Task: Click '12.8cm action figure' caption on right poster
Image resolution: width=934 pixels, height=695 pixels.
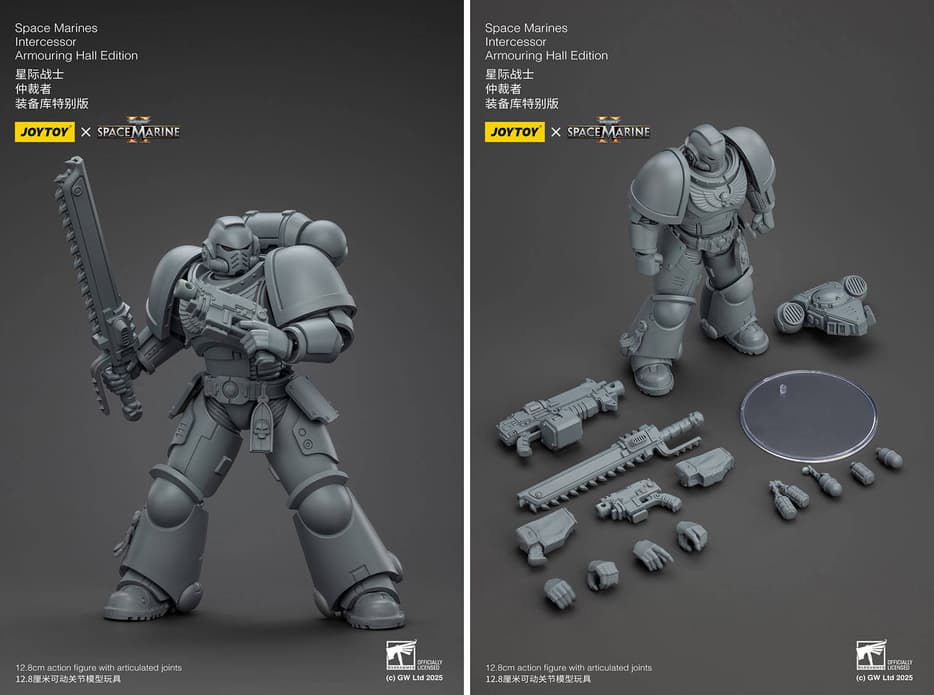Action: pos(568,668)
